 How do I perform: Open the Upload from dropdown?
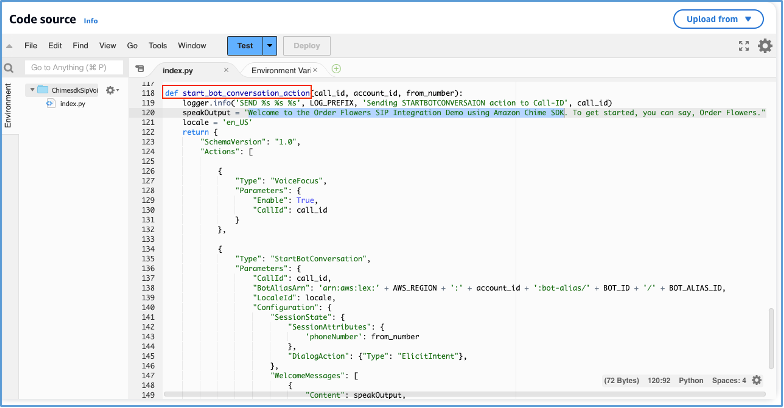[x=718, y=19]
